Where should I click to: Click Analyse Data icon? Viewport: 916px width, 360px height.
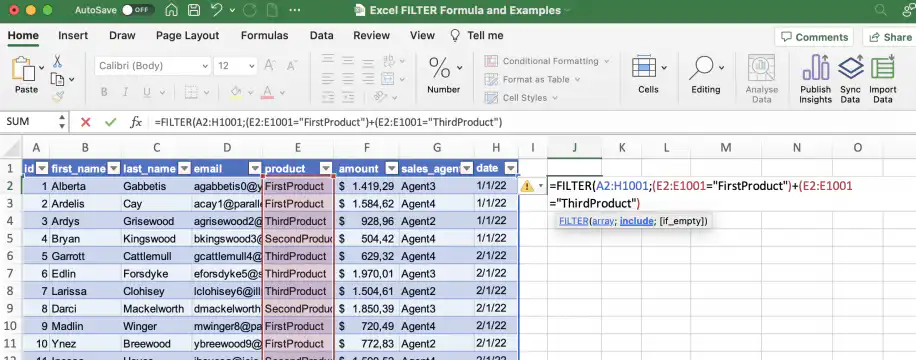761,67
